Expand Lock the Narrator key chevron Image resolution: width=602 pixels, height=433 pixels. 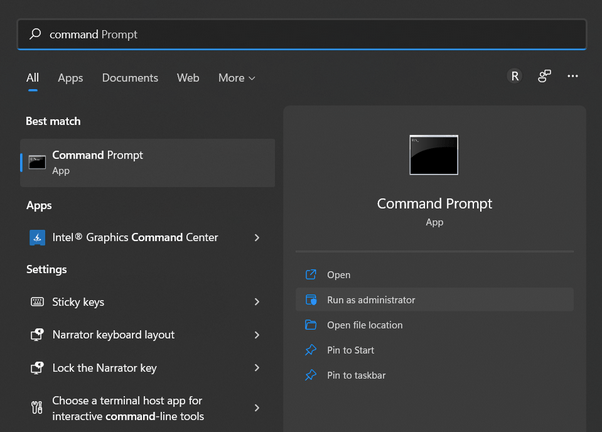point(257,368)
